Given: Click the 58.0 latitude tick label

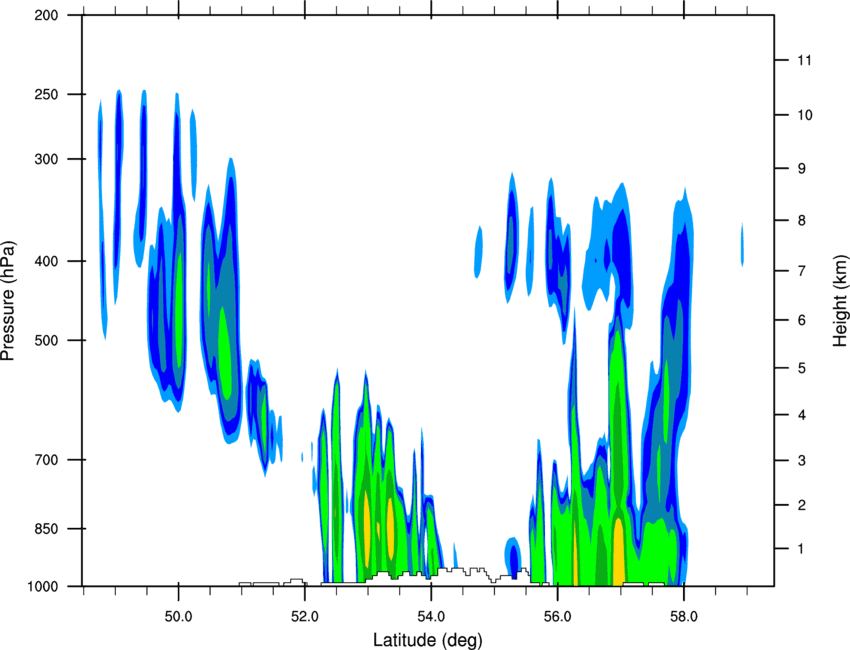Looking at the screenshot, I should (x=684, y=617).
